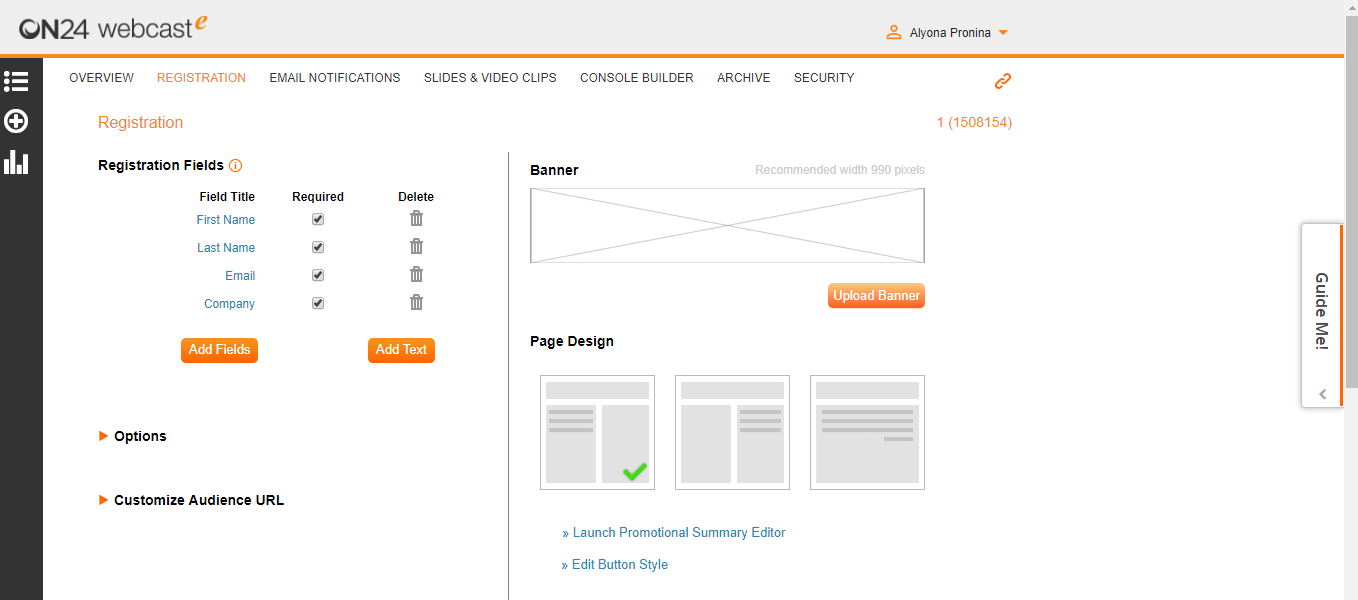1358x600 pixels.
Task: Delete the Last Name field using trash icon
Action: coord(416,247)
